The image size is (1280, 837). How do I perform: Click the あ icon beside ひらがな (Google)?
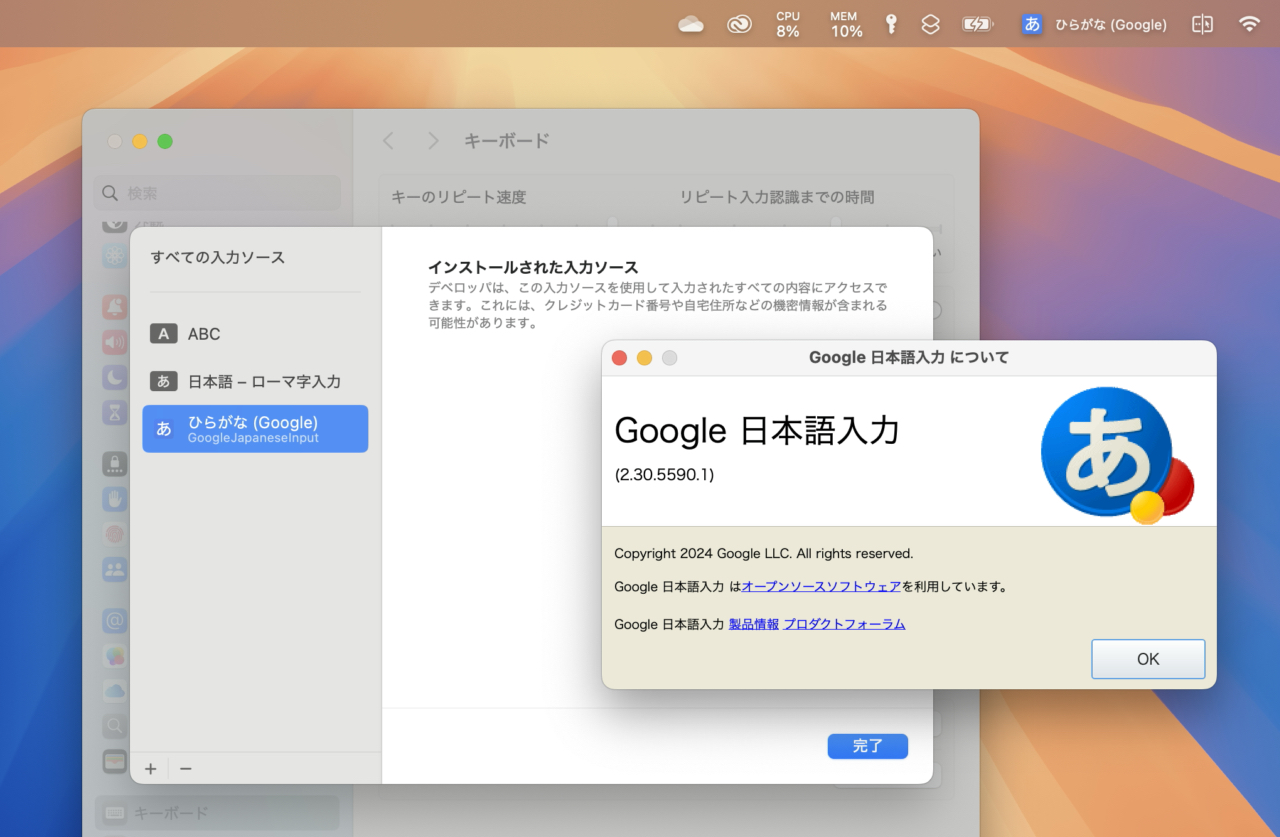click(163, 429)
